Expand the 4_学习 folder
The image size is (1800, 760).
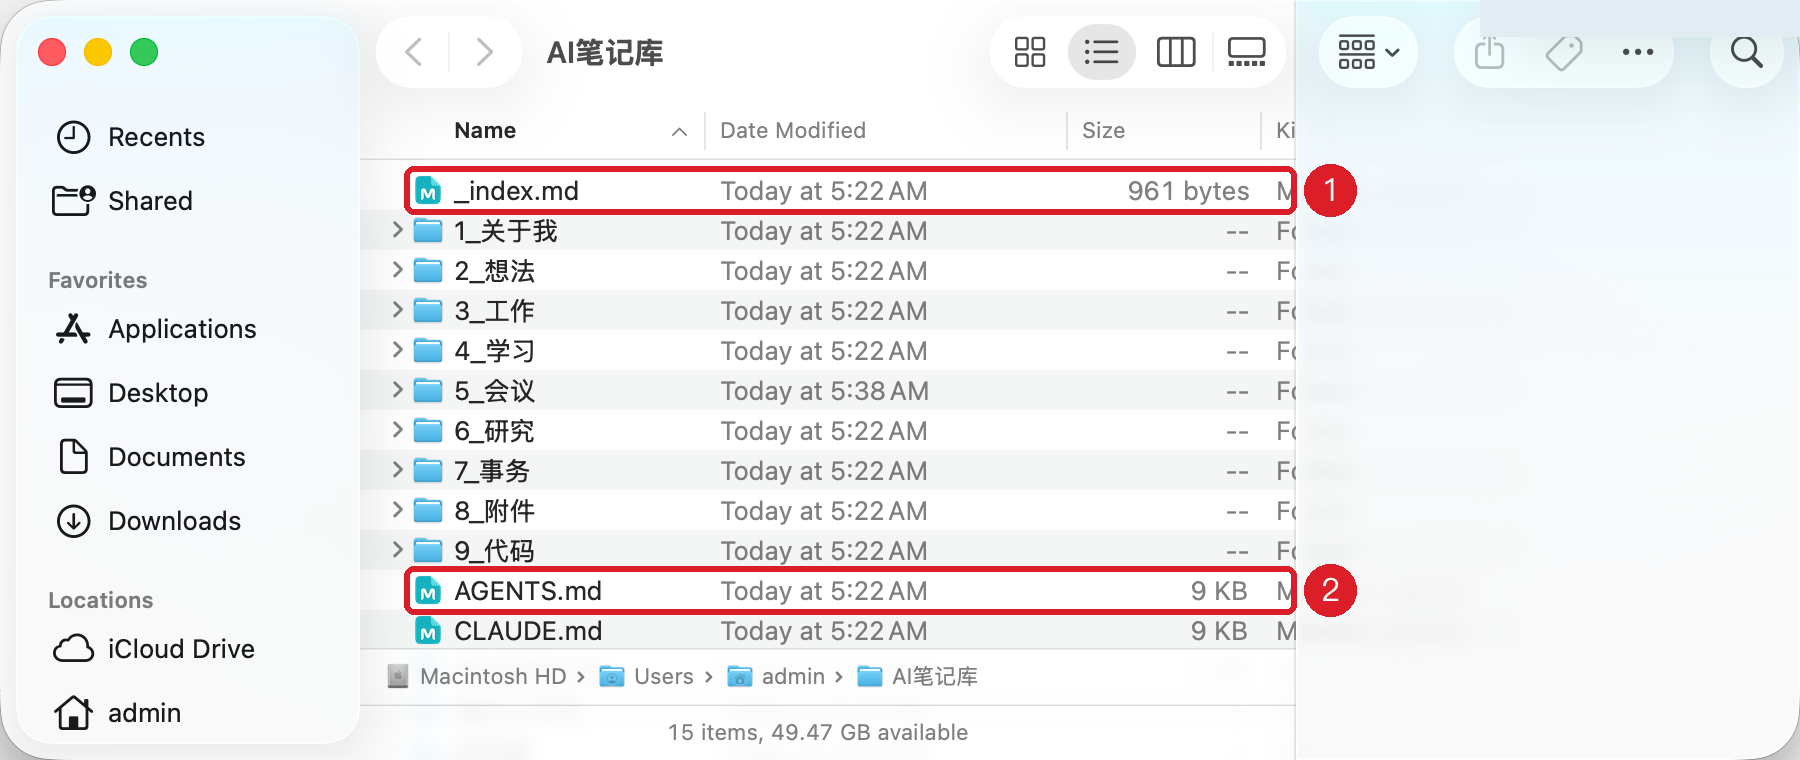[x=397, y=350]
